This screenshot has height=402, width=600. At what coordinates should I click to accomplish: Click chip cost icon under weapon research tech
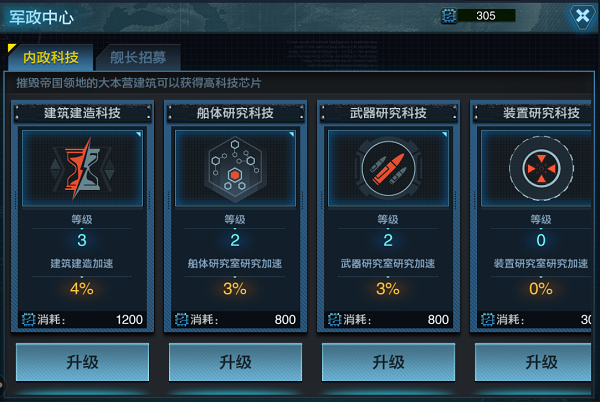pos(334,319)
